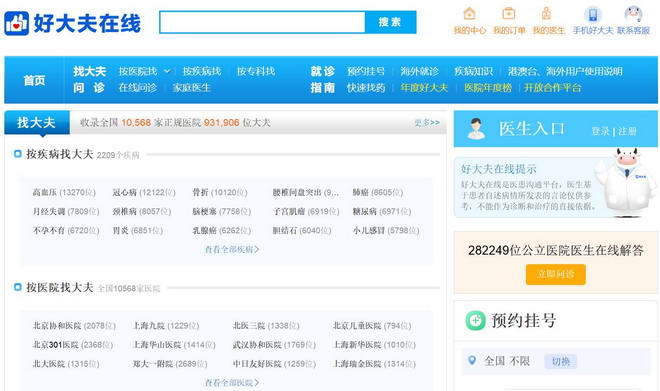The image size is (660, 391).
Task: Click the 好大夫在线 logo icon
Action: 16,23
